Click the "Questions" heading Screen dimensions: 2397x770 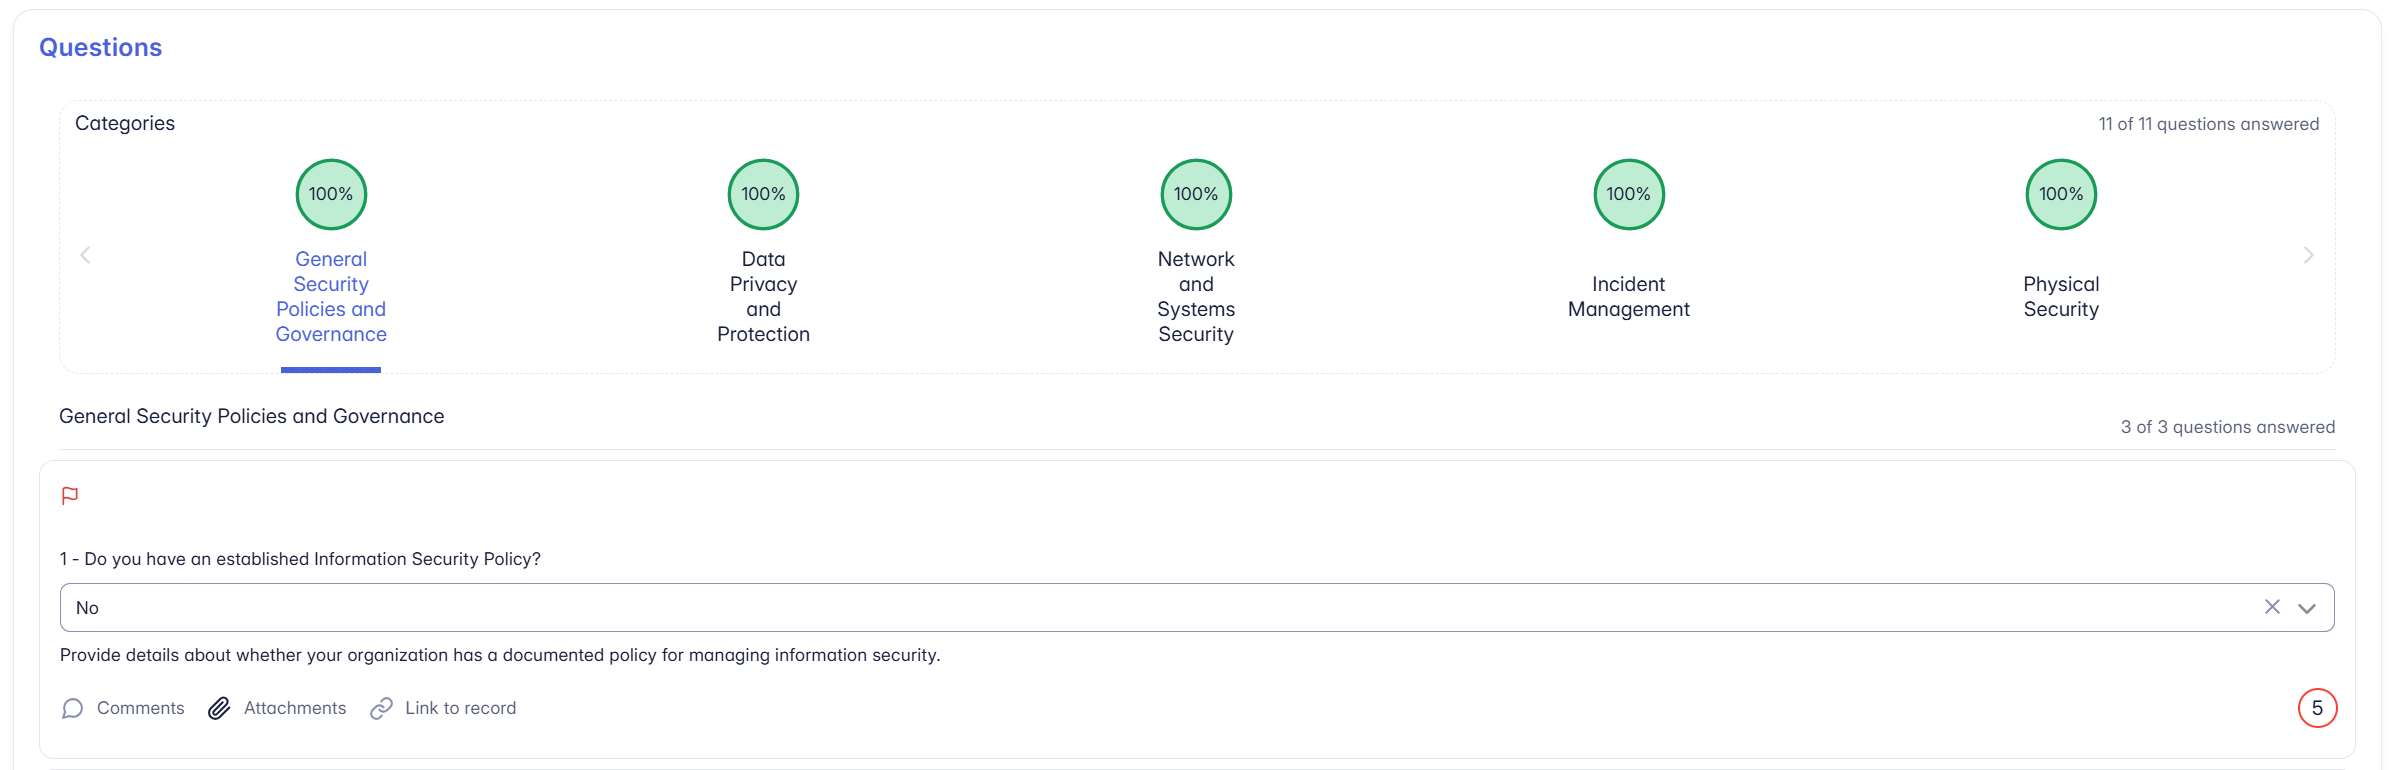pos(100,46)
